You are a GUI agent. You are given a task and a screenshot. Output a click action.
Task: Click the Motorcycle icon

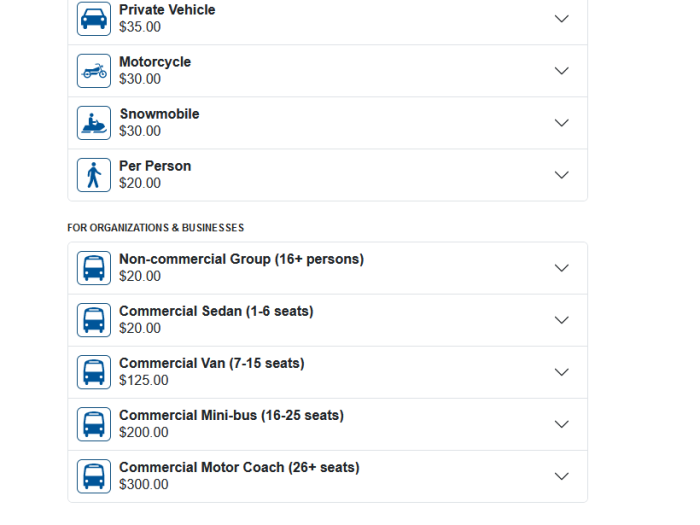(94, 71)
